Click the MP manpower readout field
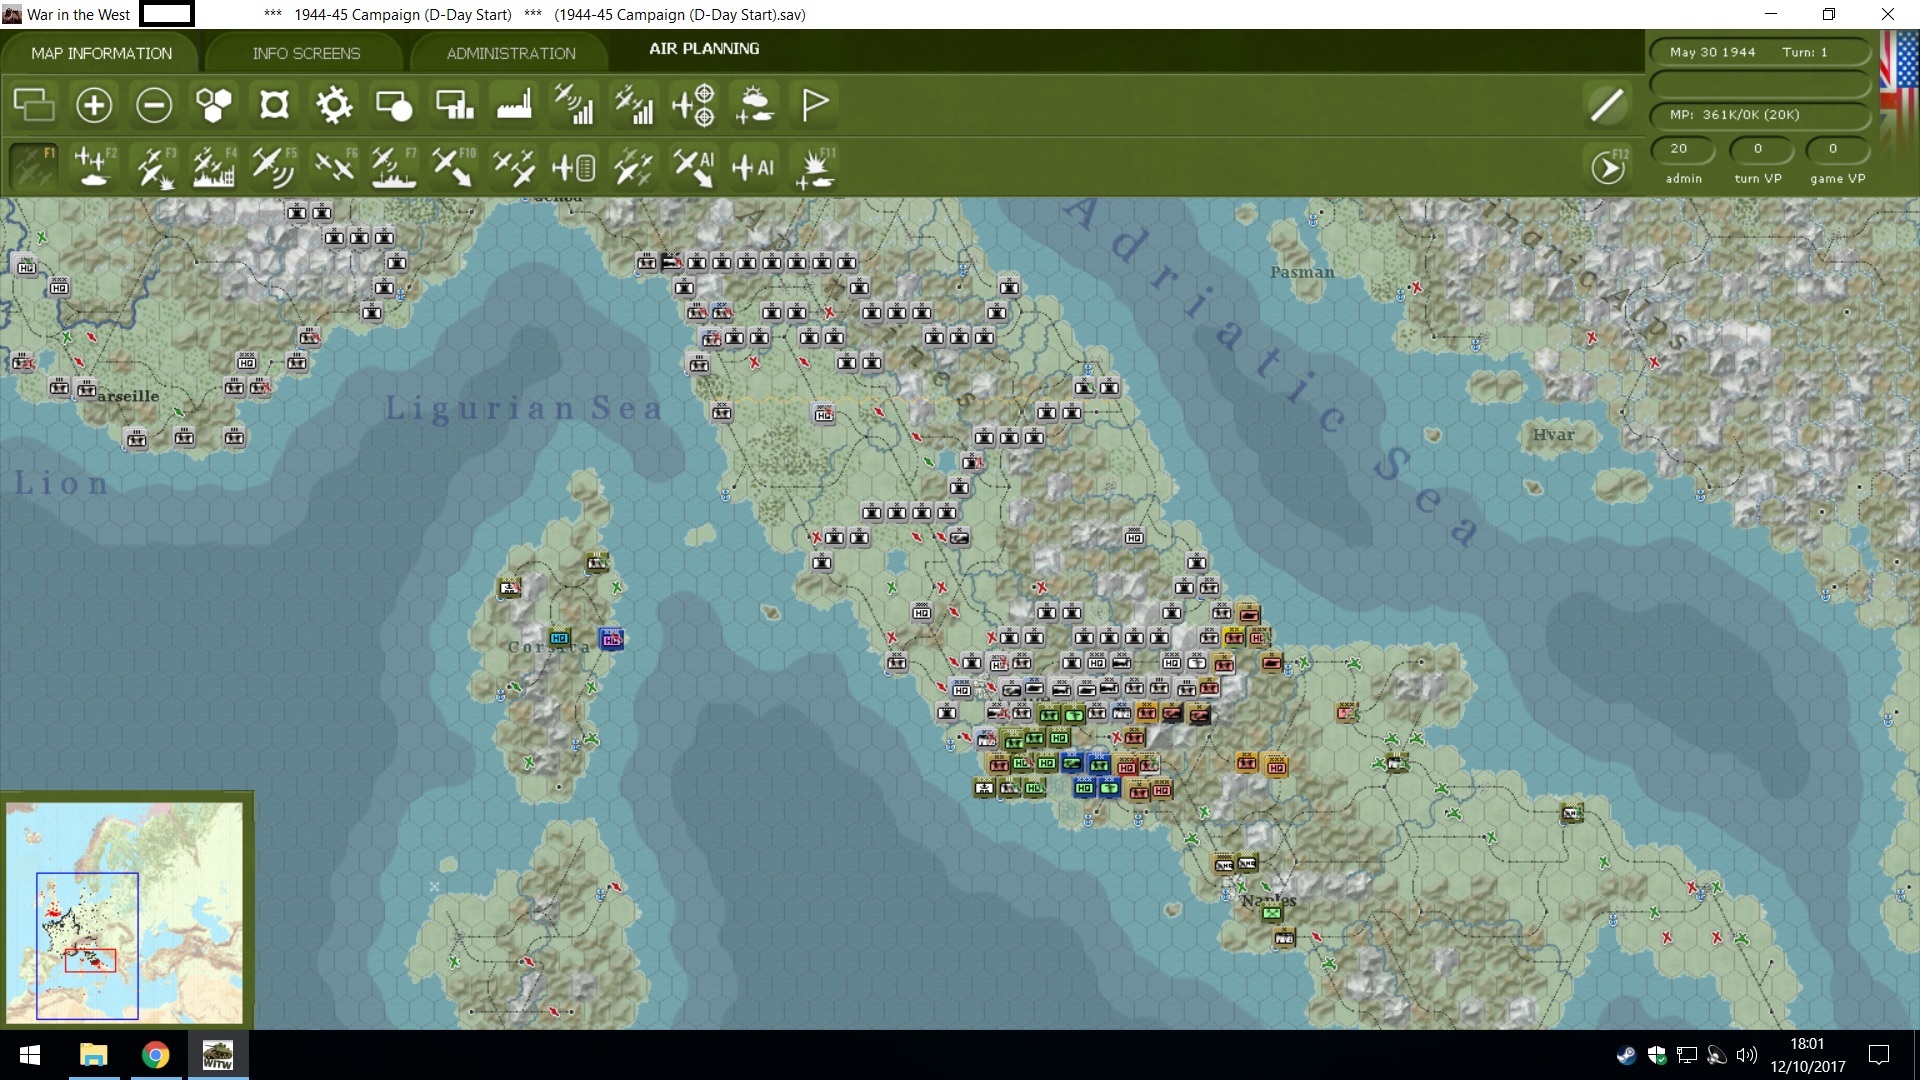Image resolution: width=1920 pixels, height=1080 pixels. pos(1760,115)
